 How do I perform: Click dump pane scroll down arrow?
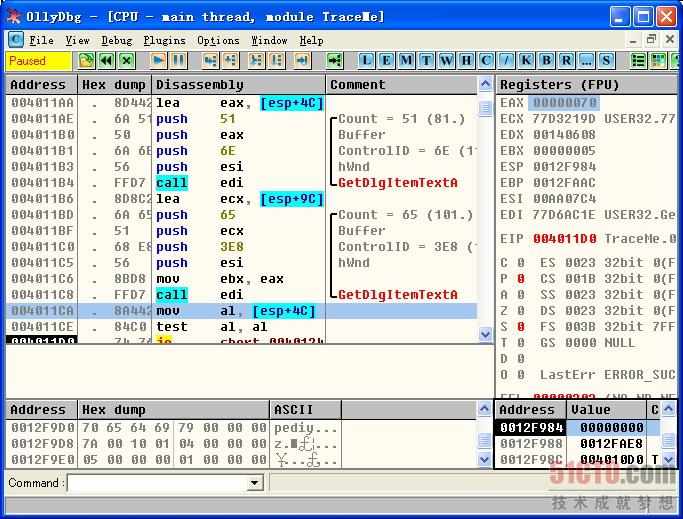484,459
